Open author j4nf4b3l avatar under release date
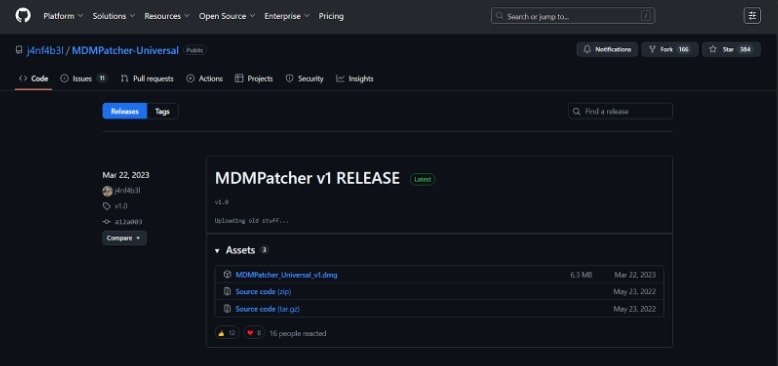 107,191
